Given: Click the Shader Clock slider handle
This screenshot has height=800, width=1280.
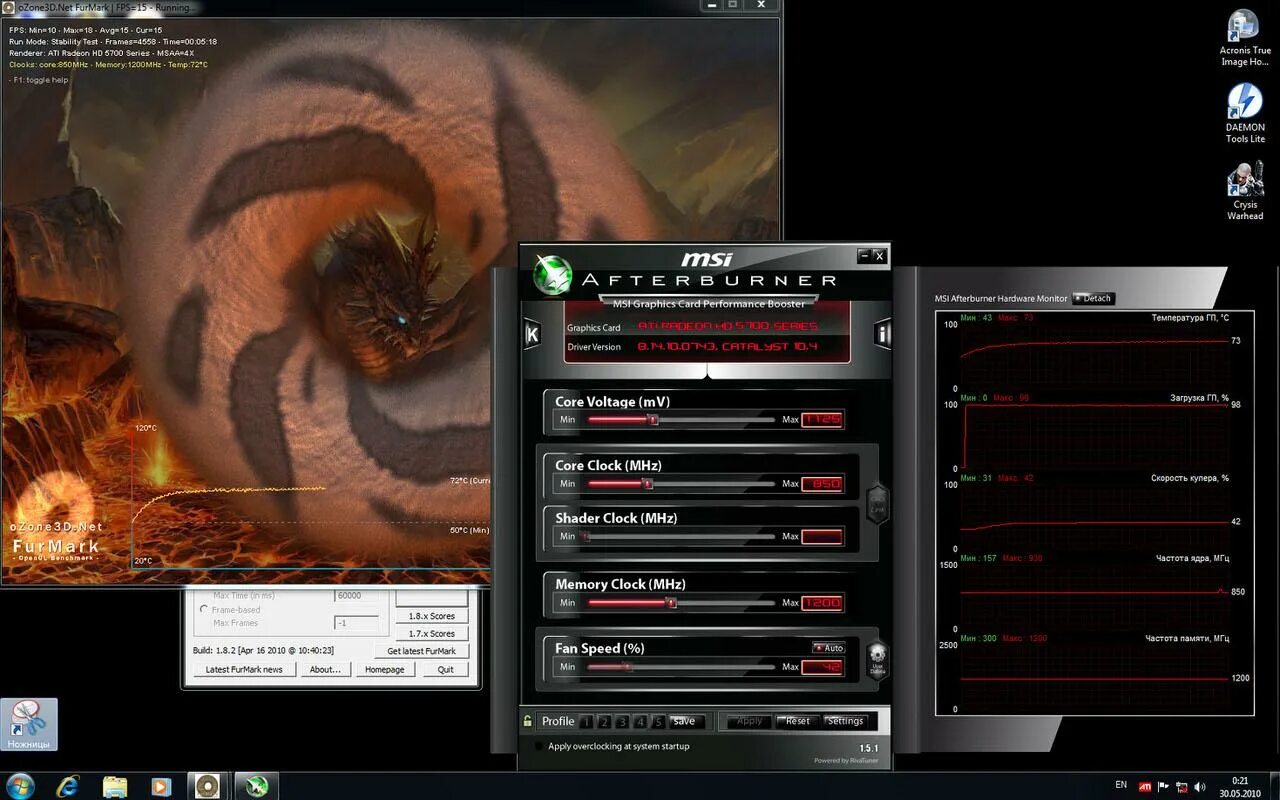Looking at the screenshot, I should point(586,537).
